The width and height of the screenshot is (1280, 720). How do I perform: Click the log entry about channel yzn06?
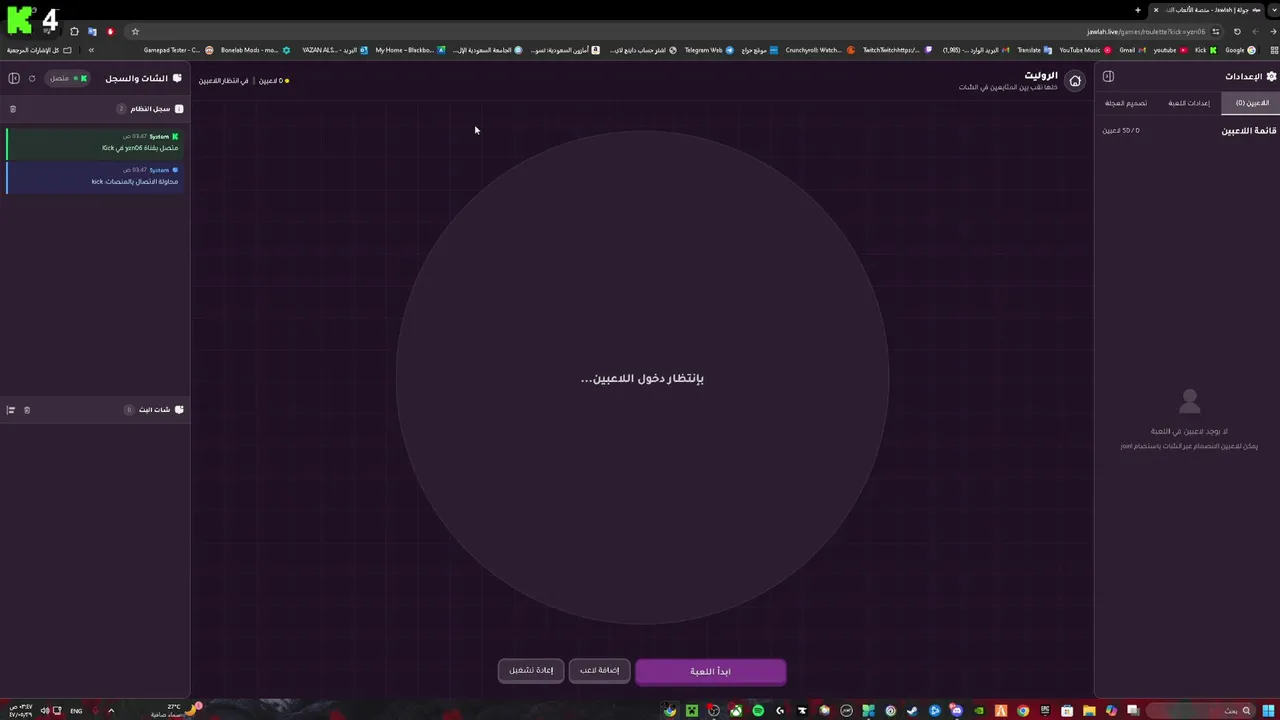(93, 143)
